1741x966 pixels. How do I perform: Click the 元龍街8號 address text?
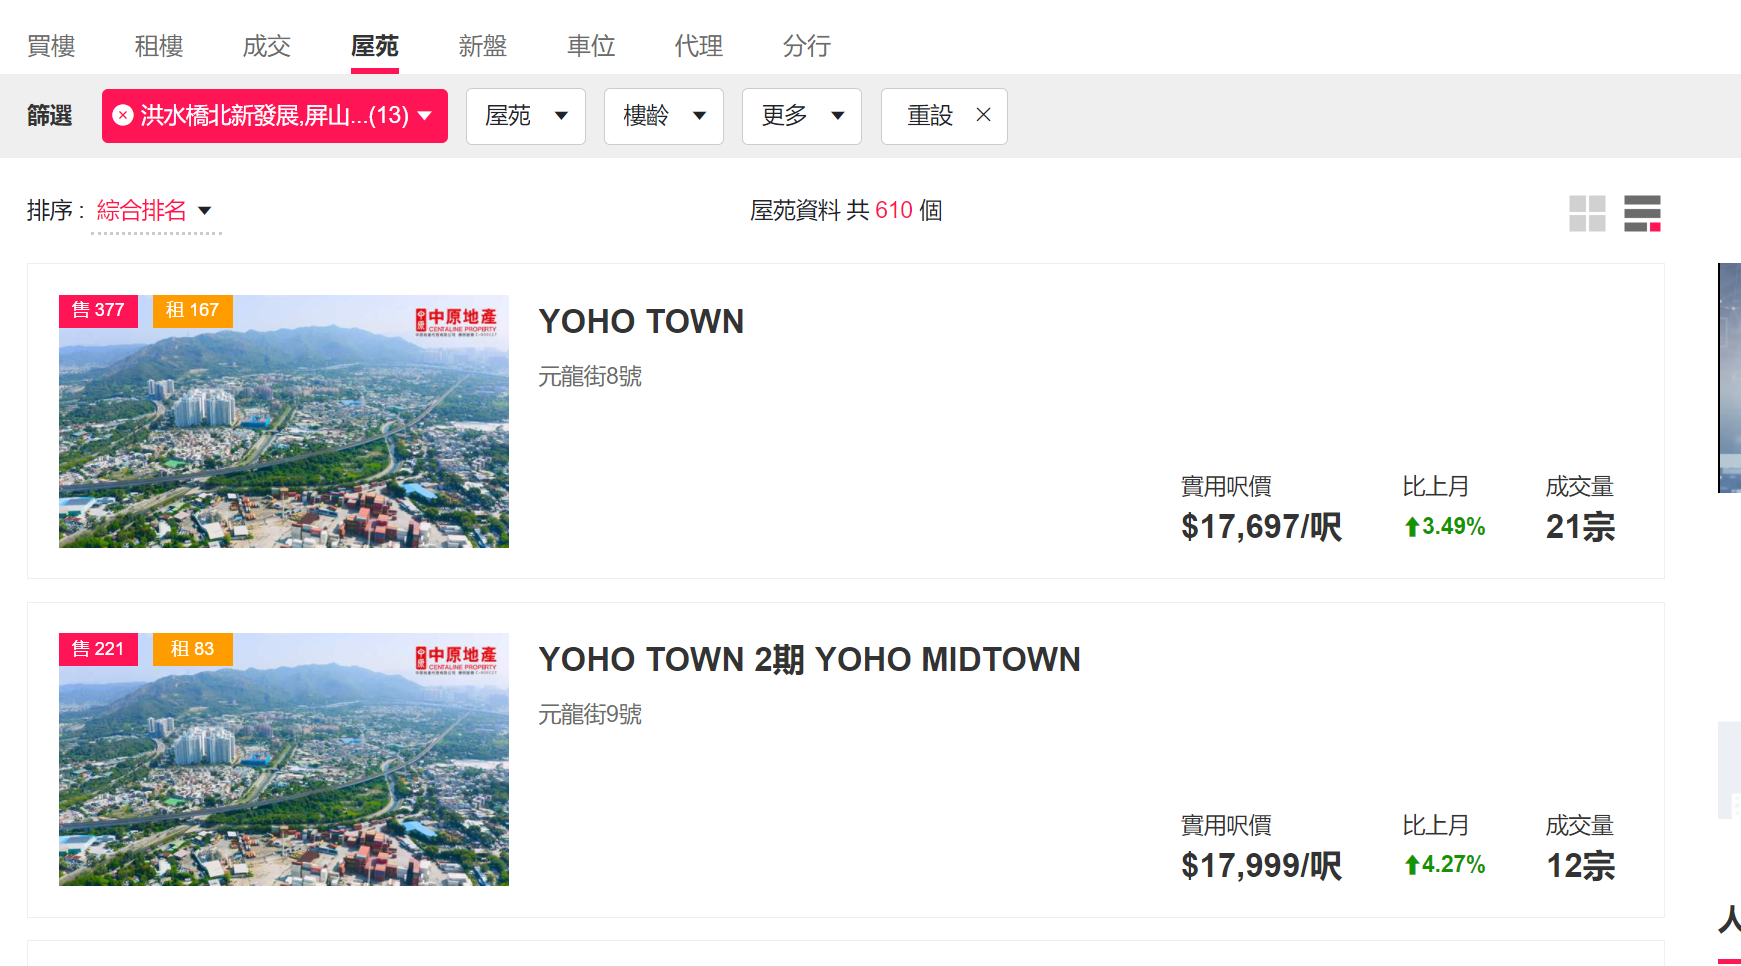coord(590,377)
